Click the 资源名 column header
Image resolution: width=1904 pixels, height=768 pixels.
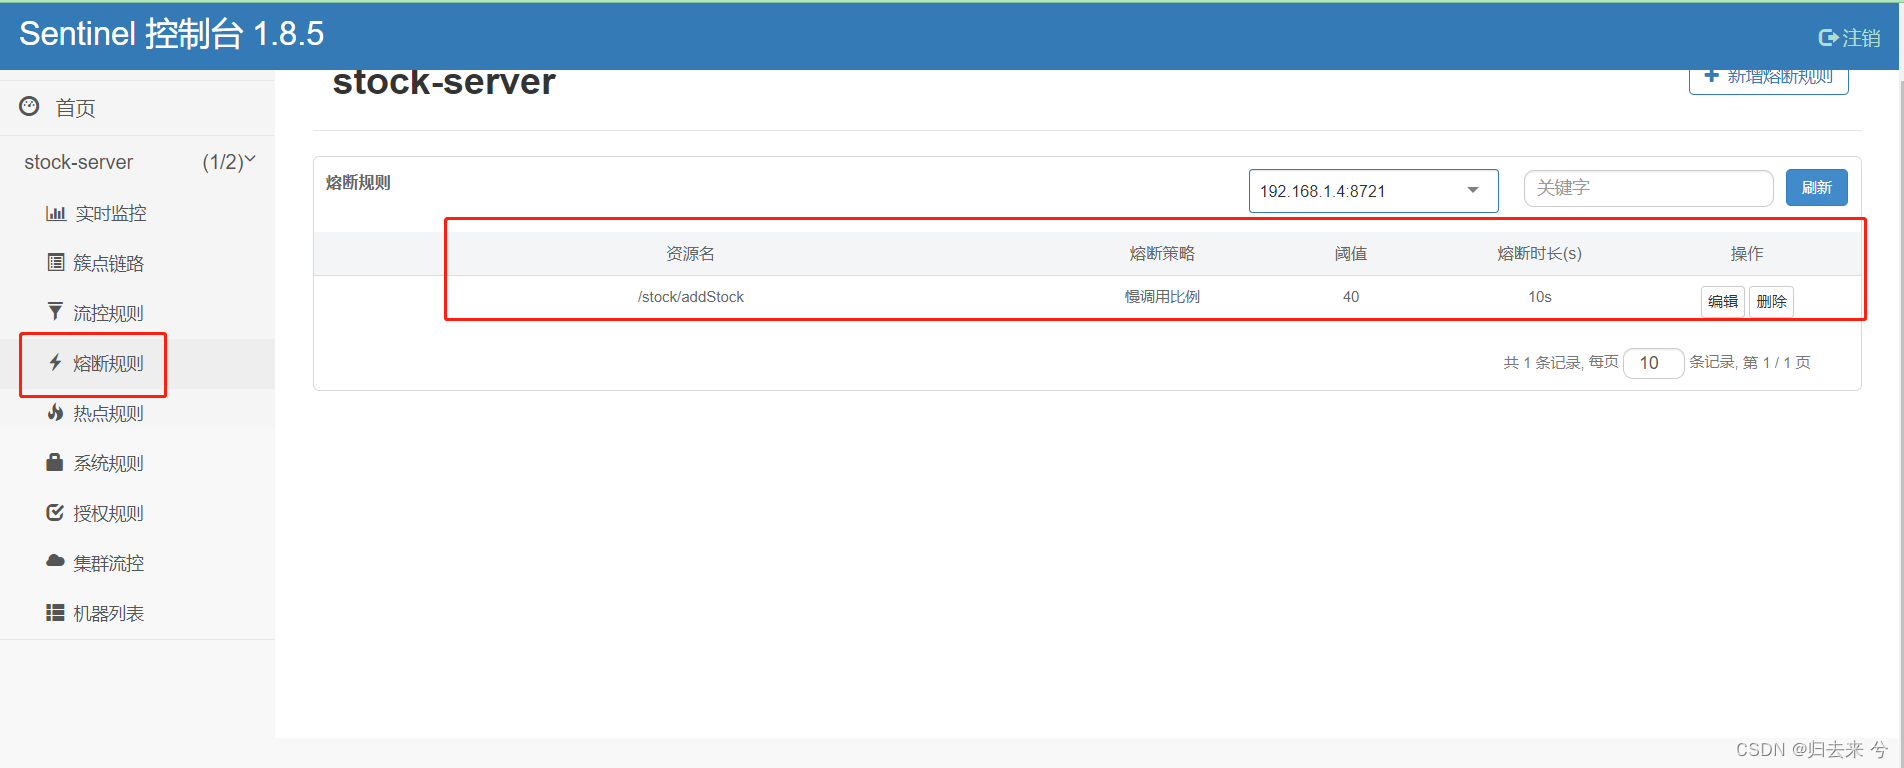coord(690,254)
